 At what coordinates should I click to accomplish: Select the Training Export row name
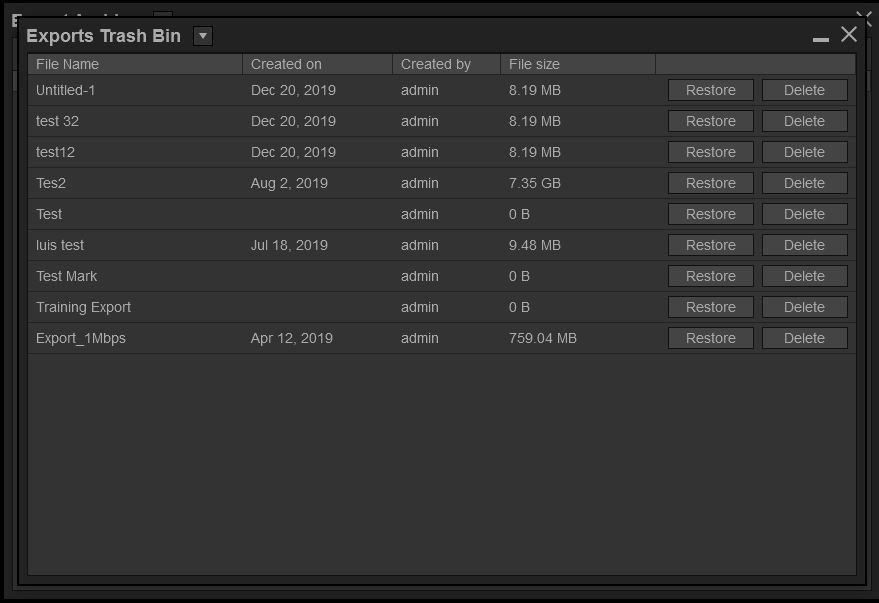83,307
